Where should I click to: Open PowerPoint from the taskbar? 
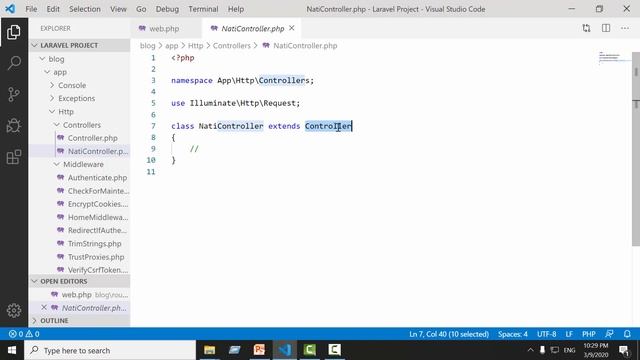(x=259, y=350)
